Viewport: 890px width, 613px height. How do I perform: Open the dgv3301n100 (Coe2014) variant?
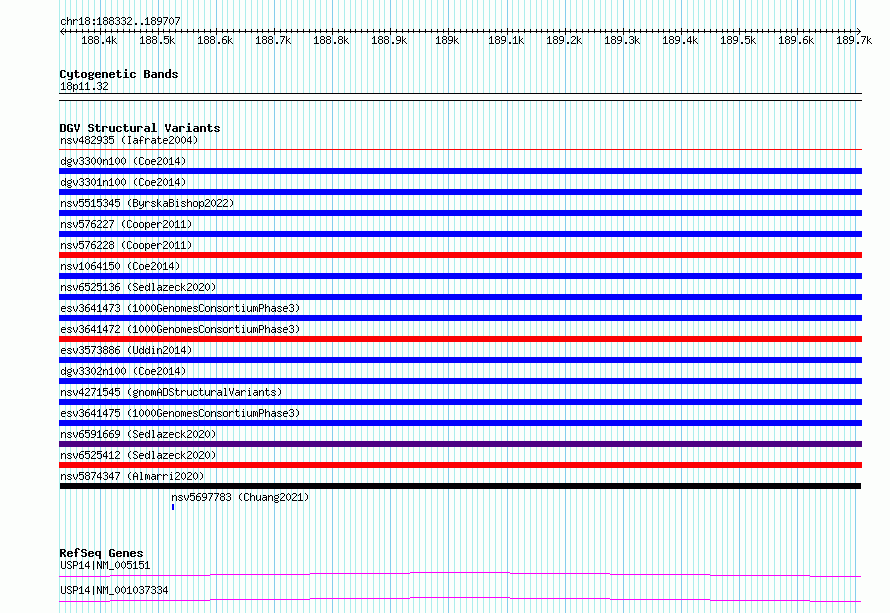pyautogui.click(x=123, y=182)
